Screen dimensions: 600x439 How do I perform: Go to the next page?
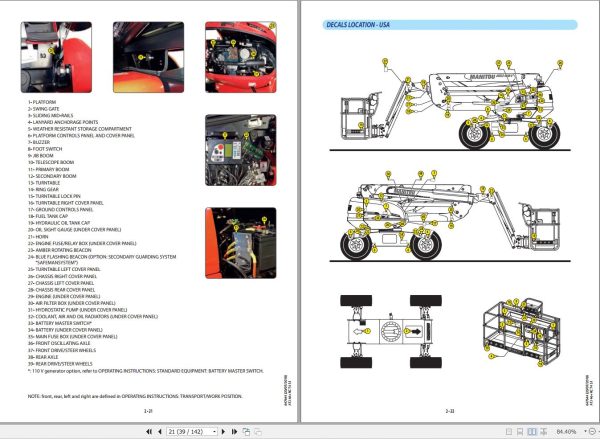[223, 432]
